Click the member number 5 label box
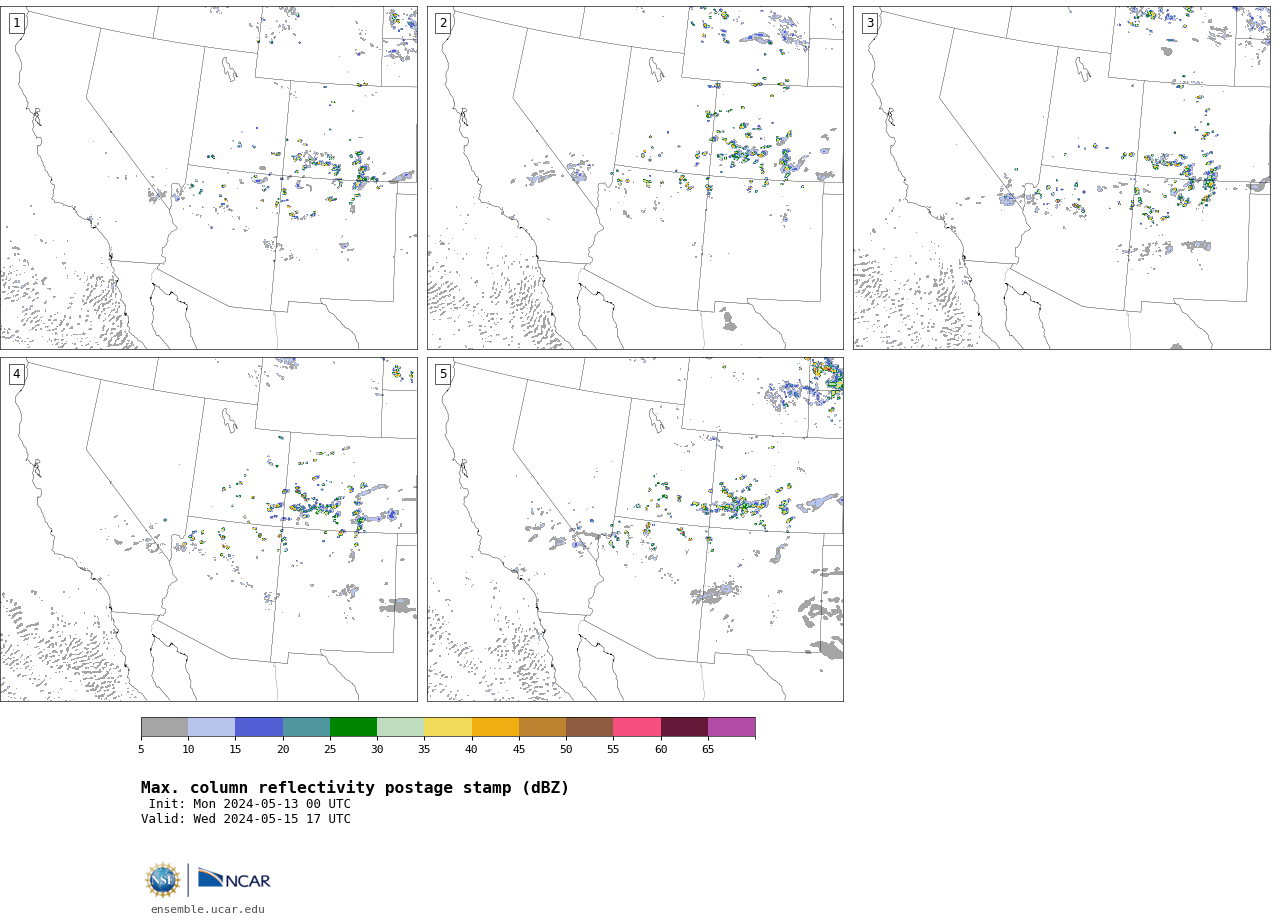Image resolution: width=1280 pixels, height=920 pixels. (x=443, y=374)
